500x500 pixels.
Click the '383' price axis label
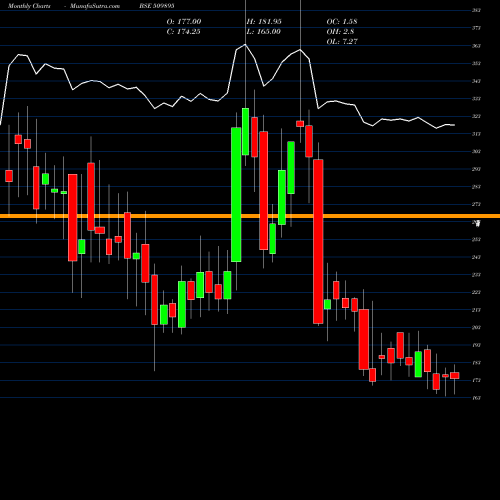click(x=476, y=10)
